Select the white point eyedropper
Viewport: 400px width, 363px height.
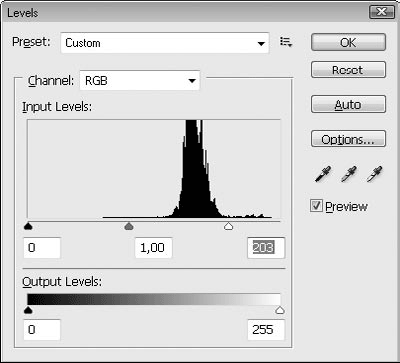coord(374,174)
